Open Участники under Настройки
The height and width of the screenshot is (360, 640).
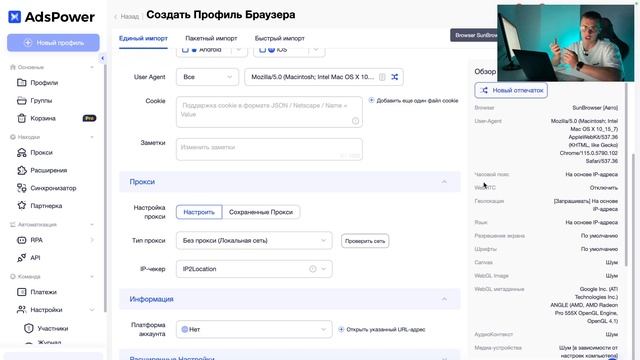click(x=53, y=328)
